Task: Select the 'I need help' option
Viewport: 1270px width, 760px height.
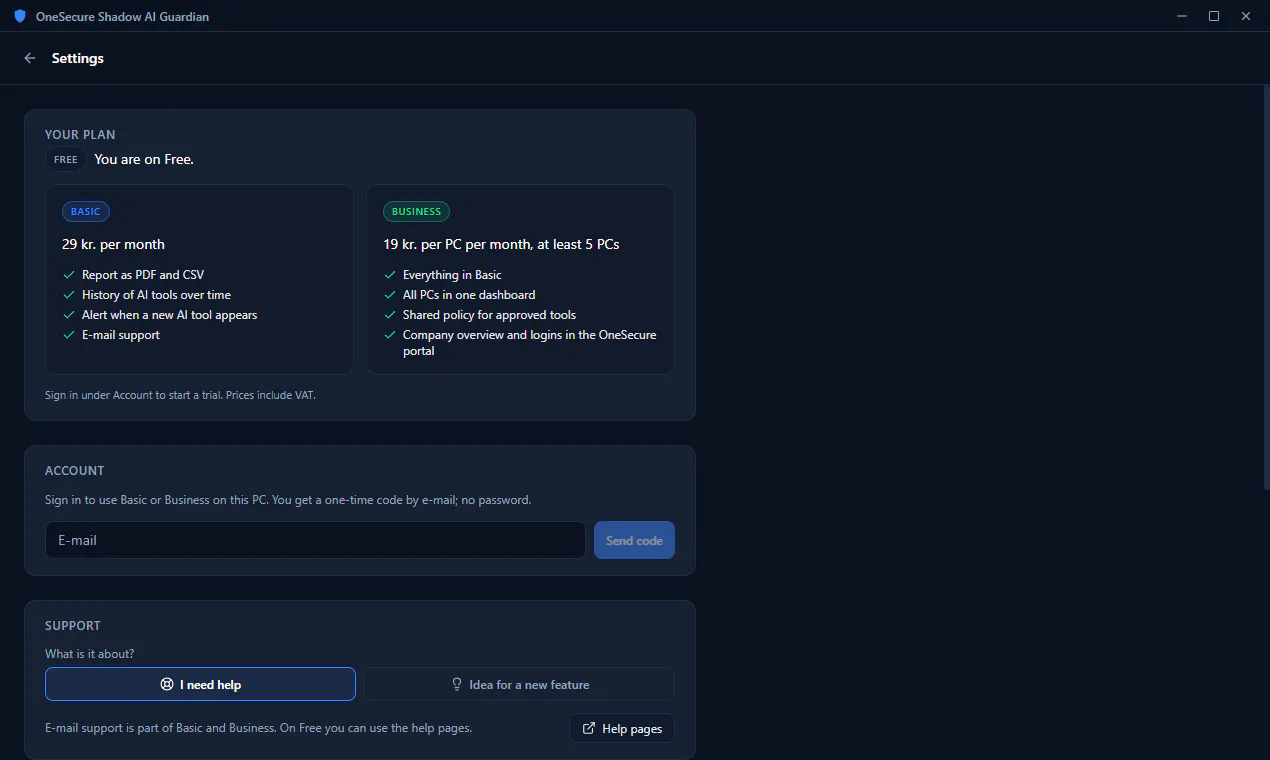Action: point(200,684)
